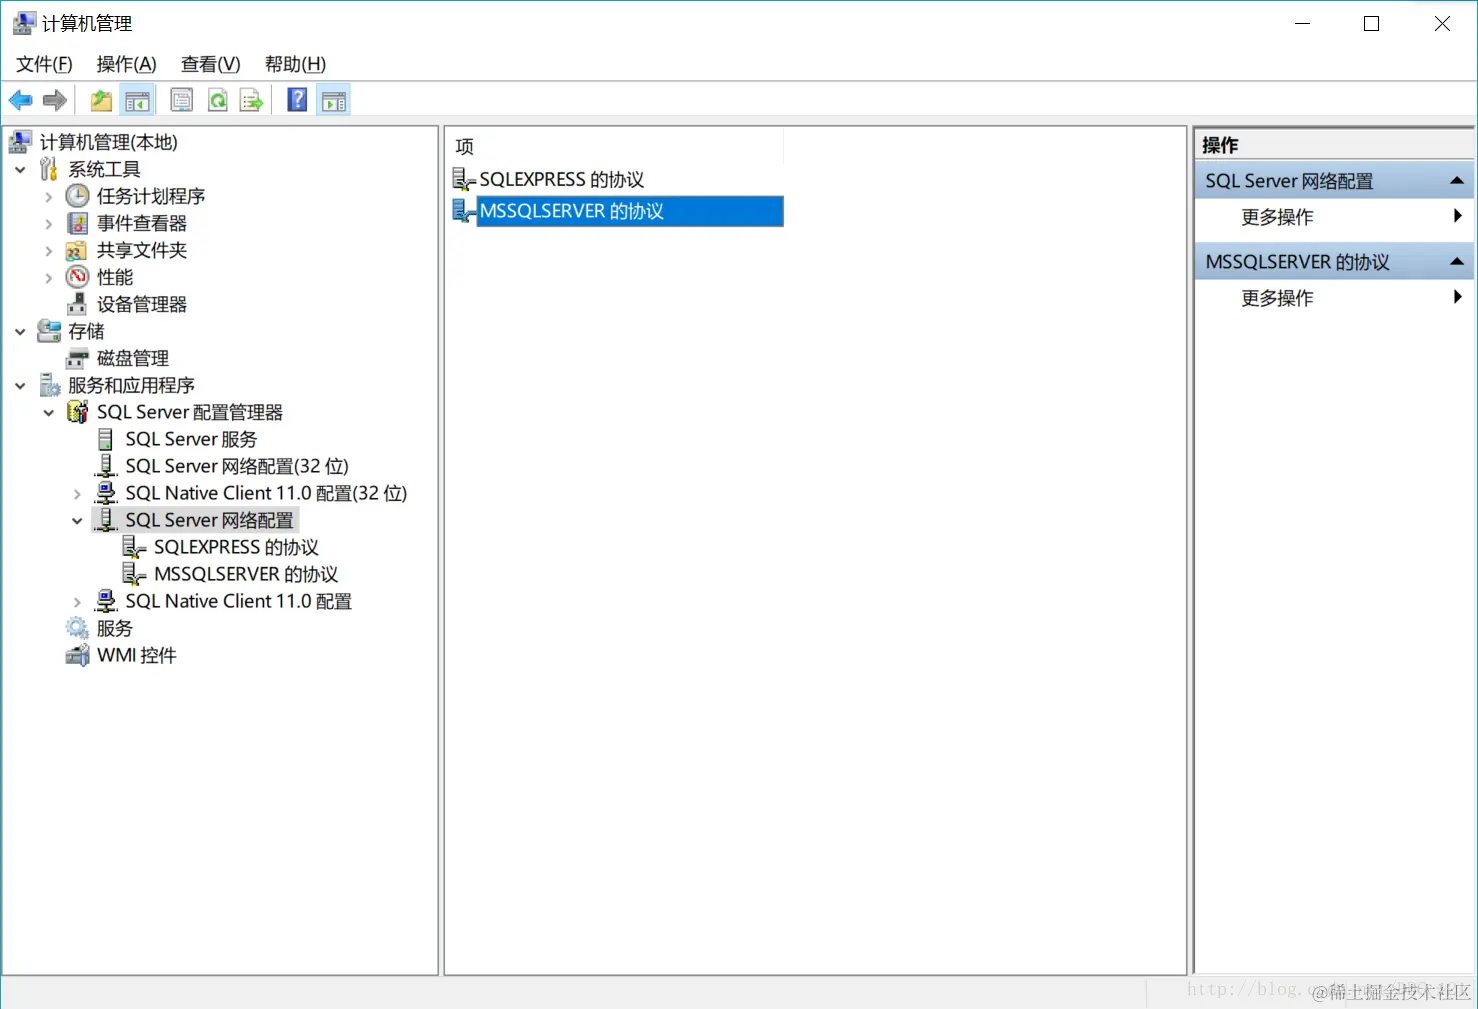Click the 存储 icon

pyautogui.click(x=49, y=331)
